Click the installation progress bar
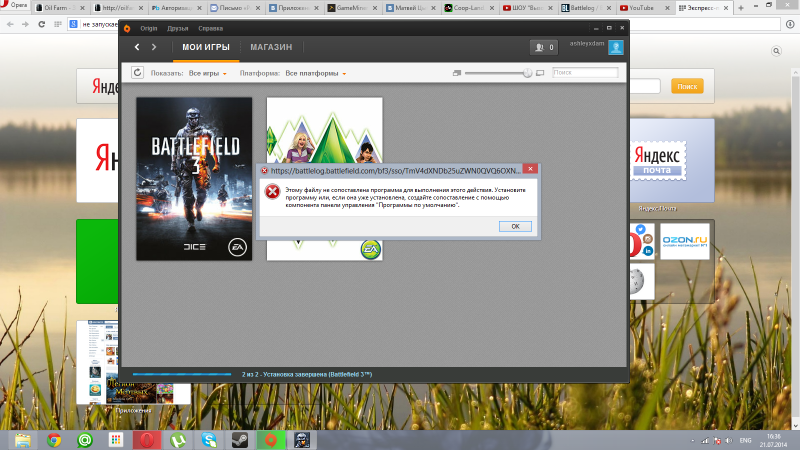800x450 pixels. tap(182, 374)
